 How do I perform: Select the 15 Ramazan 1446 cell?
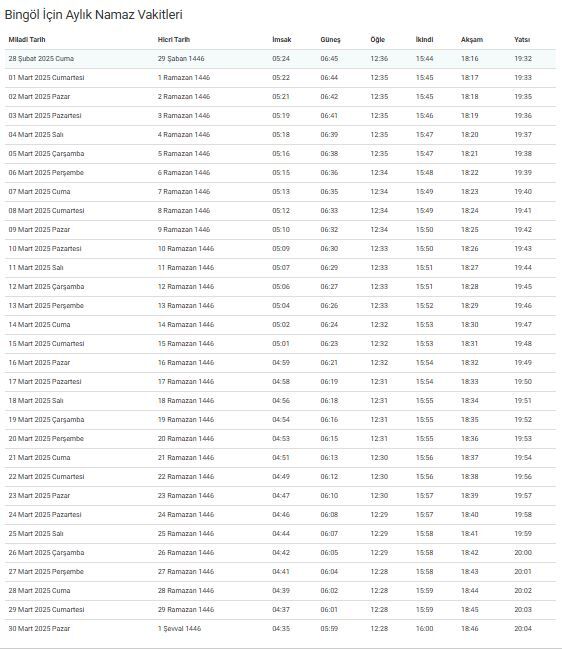(x=186, y=344)
